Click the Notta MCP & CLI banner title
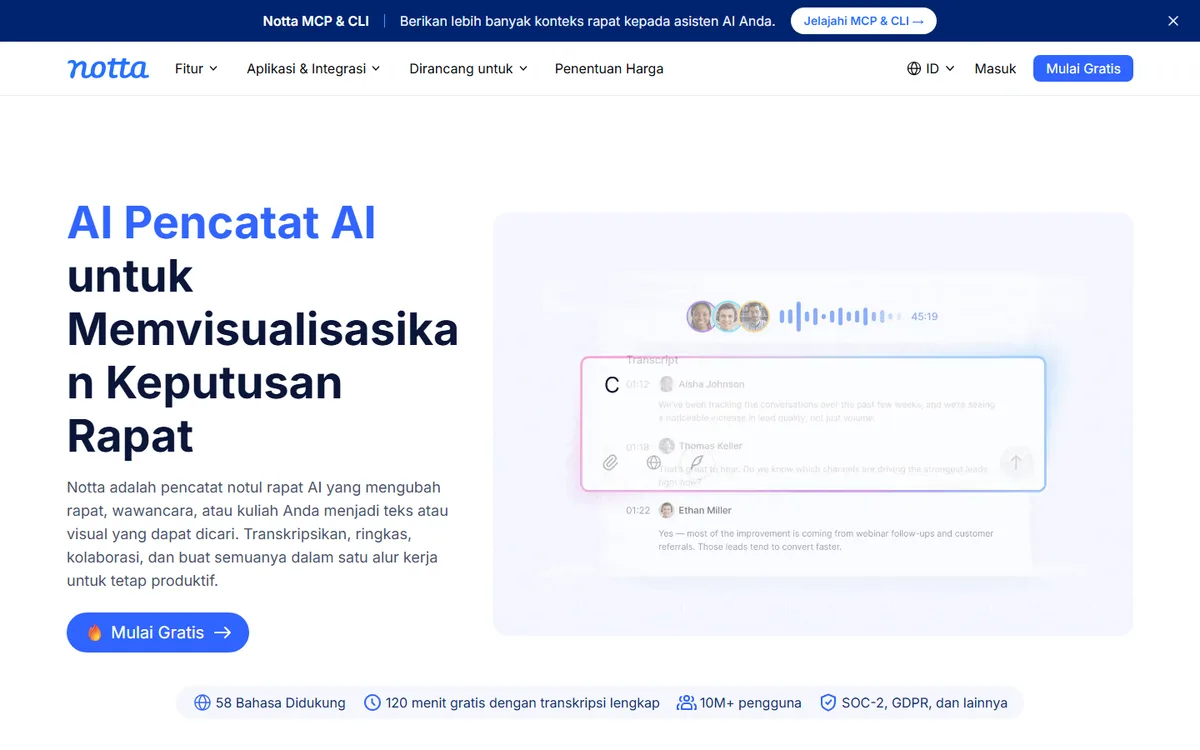Screen dimensions: 1200x750 pyautogui.click(x=316, y=21)
